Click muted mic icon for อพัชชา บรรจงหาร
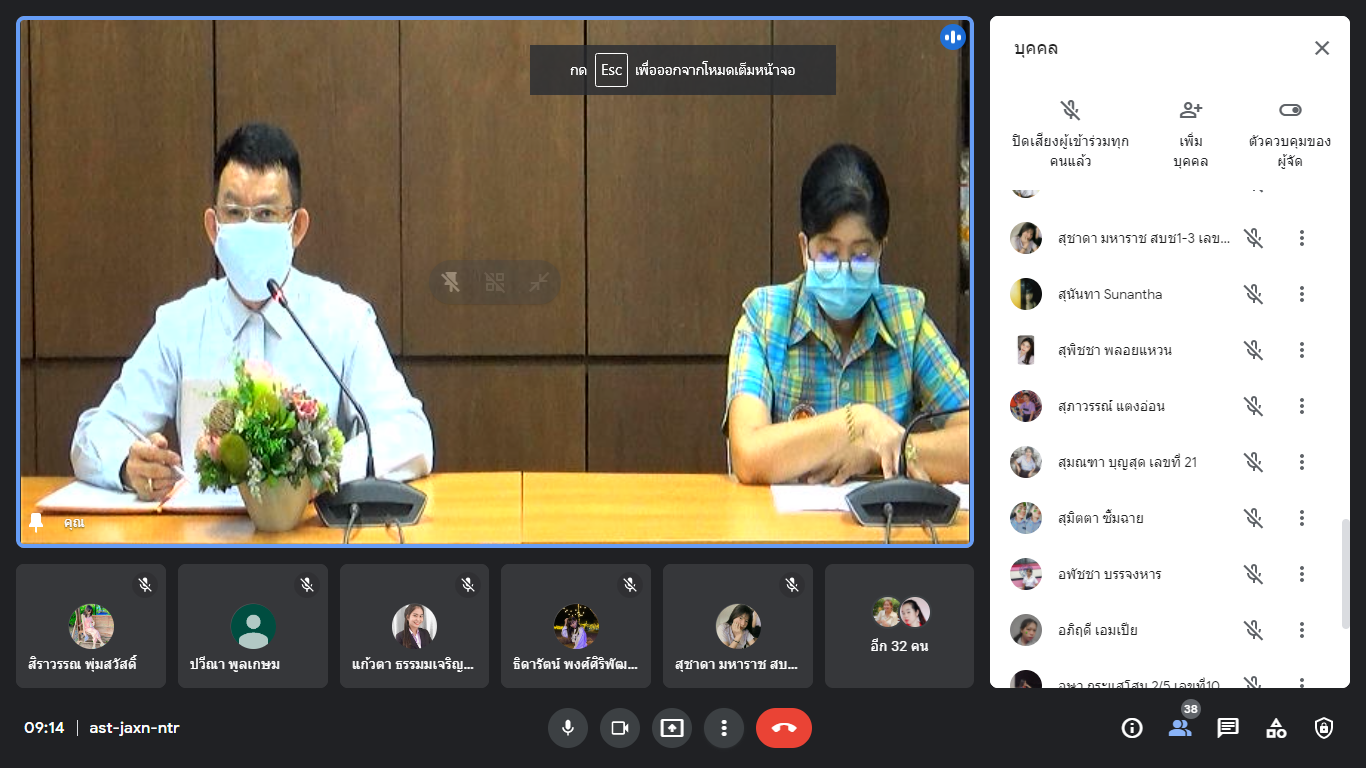The height and width of the screenshot is (768, 1366). pos(1254,574)
